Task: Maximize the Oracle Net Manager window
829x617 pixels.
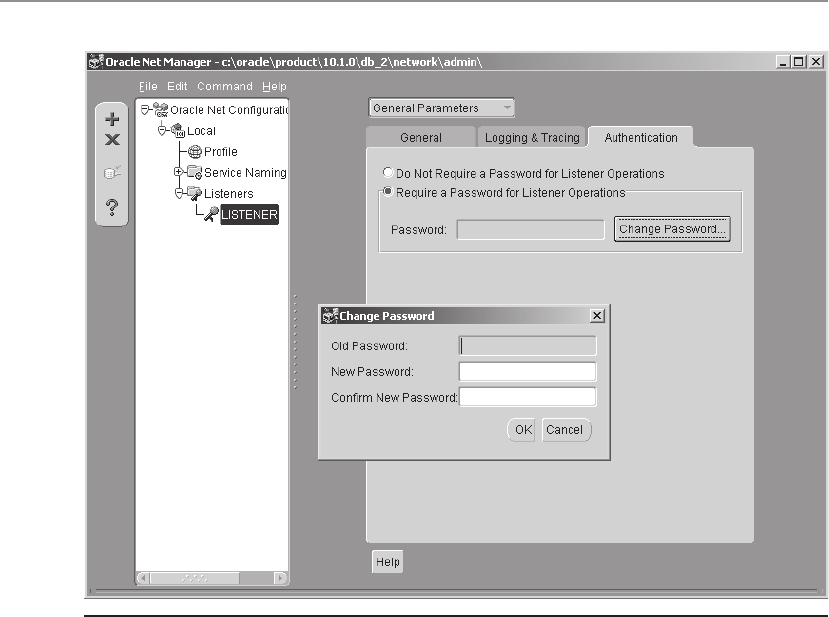Action: click(x=799, y=62)
